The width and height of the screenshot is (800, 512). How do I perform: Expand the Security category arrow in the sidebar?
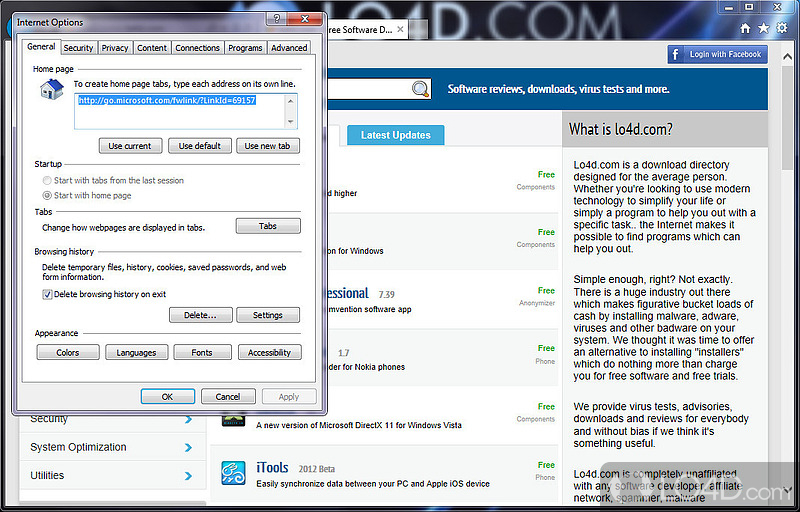click(188, 419)
